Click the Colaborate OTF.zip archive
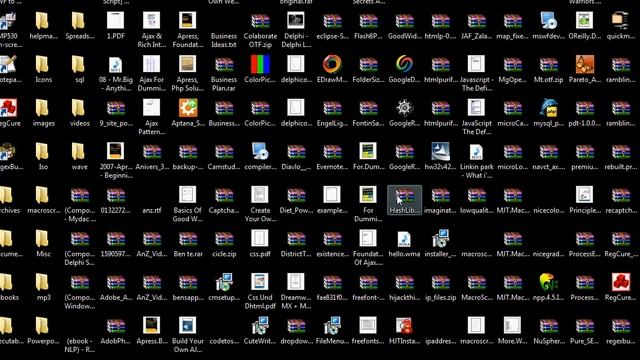Image resolution: width=640 pixels, height=360 pixels. 260,20
